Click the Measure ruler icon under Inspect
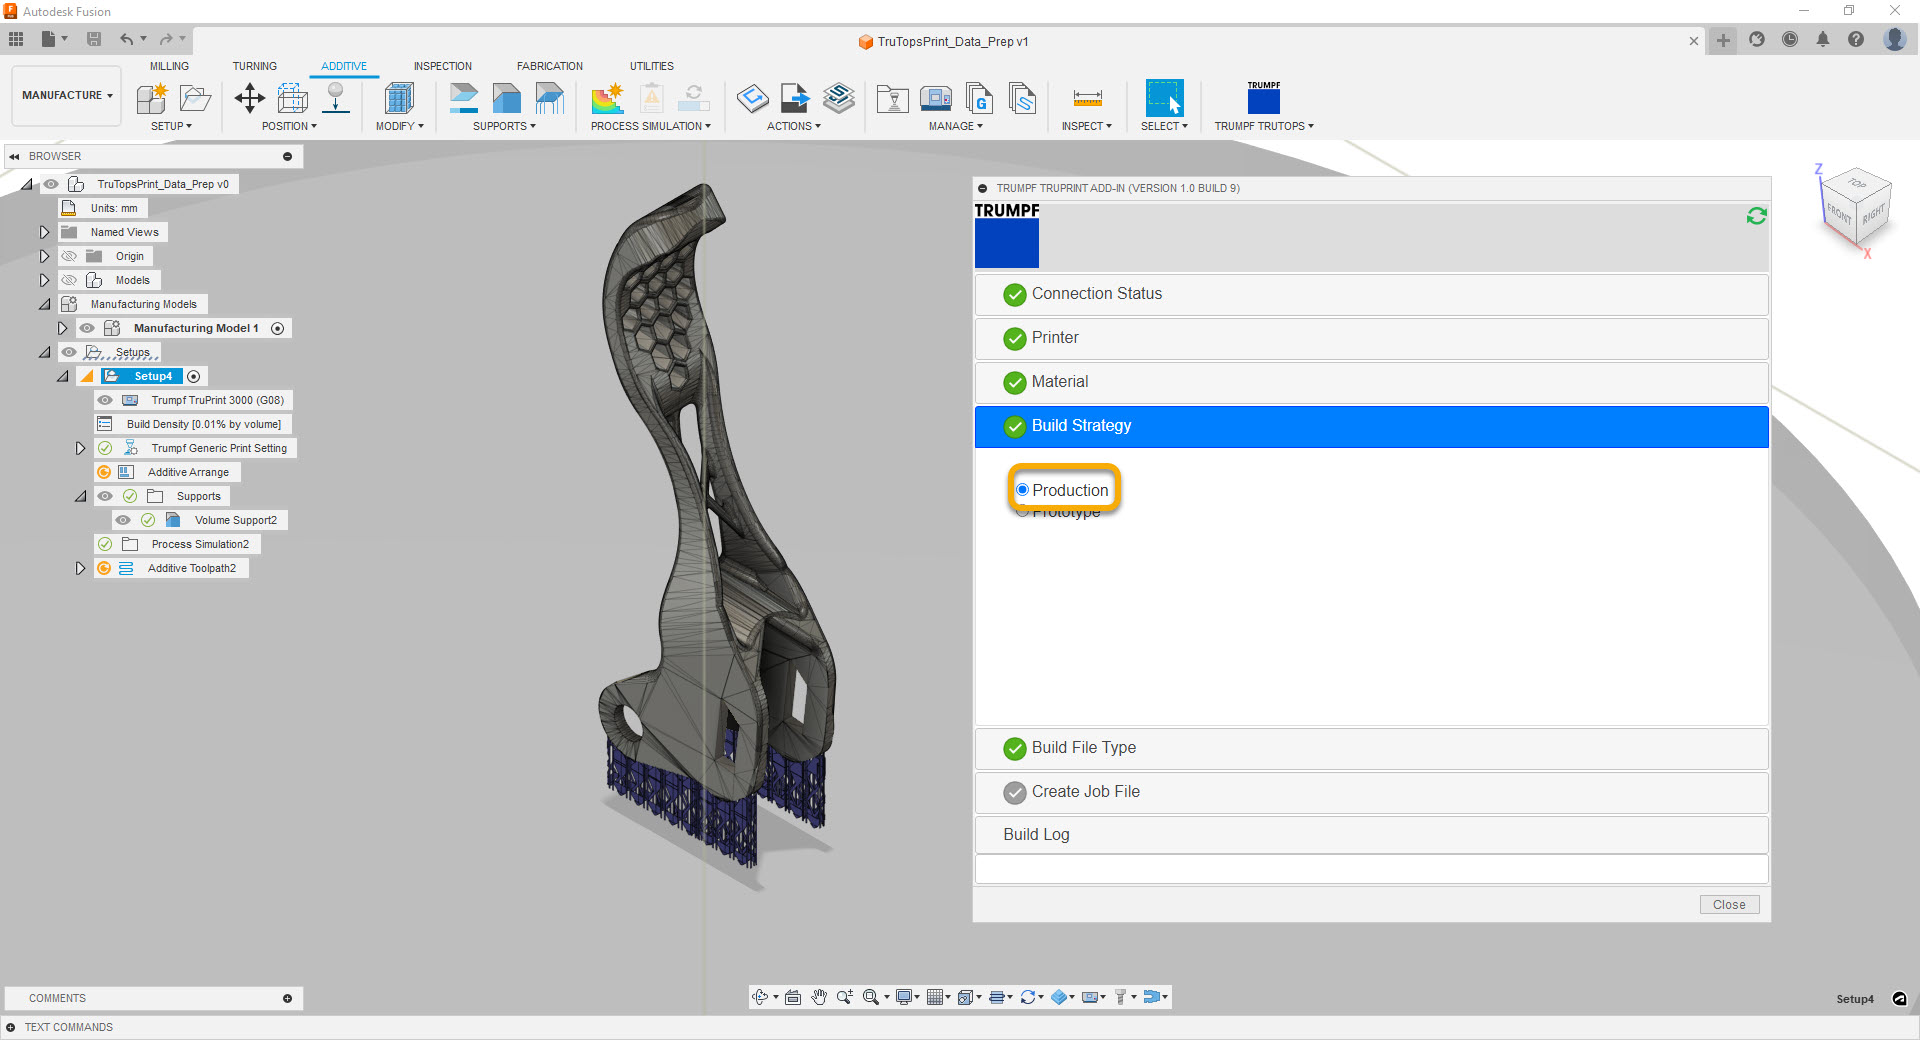 click(x=1087, y=98)
